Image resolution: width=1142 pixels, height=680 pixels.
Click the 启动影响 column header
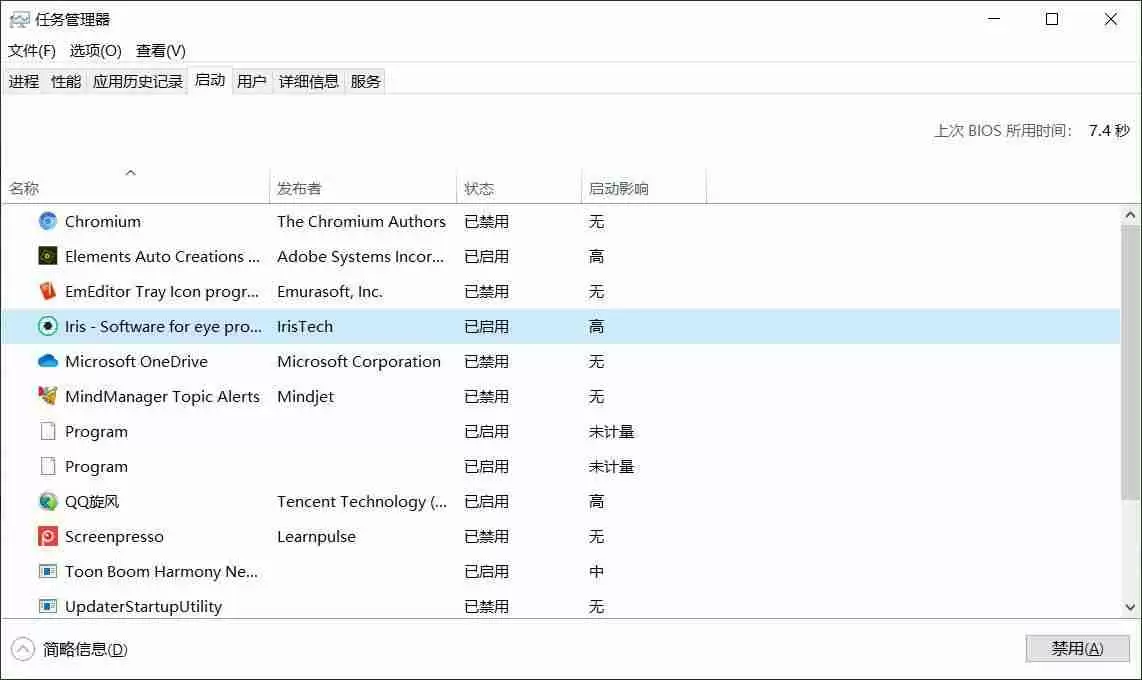point(618,187)
